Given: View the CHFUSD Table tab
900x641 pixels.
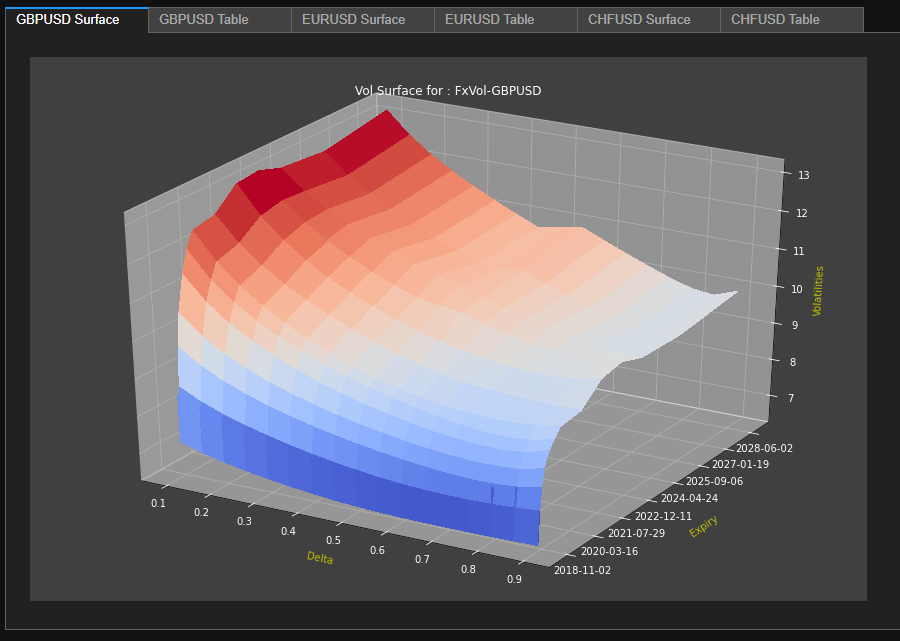Looking at the screenshot, I should 775,19.
